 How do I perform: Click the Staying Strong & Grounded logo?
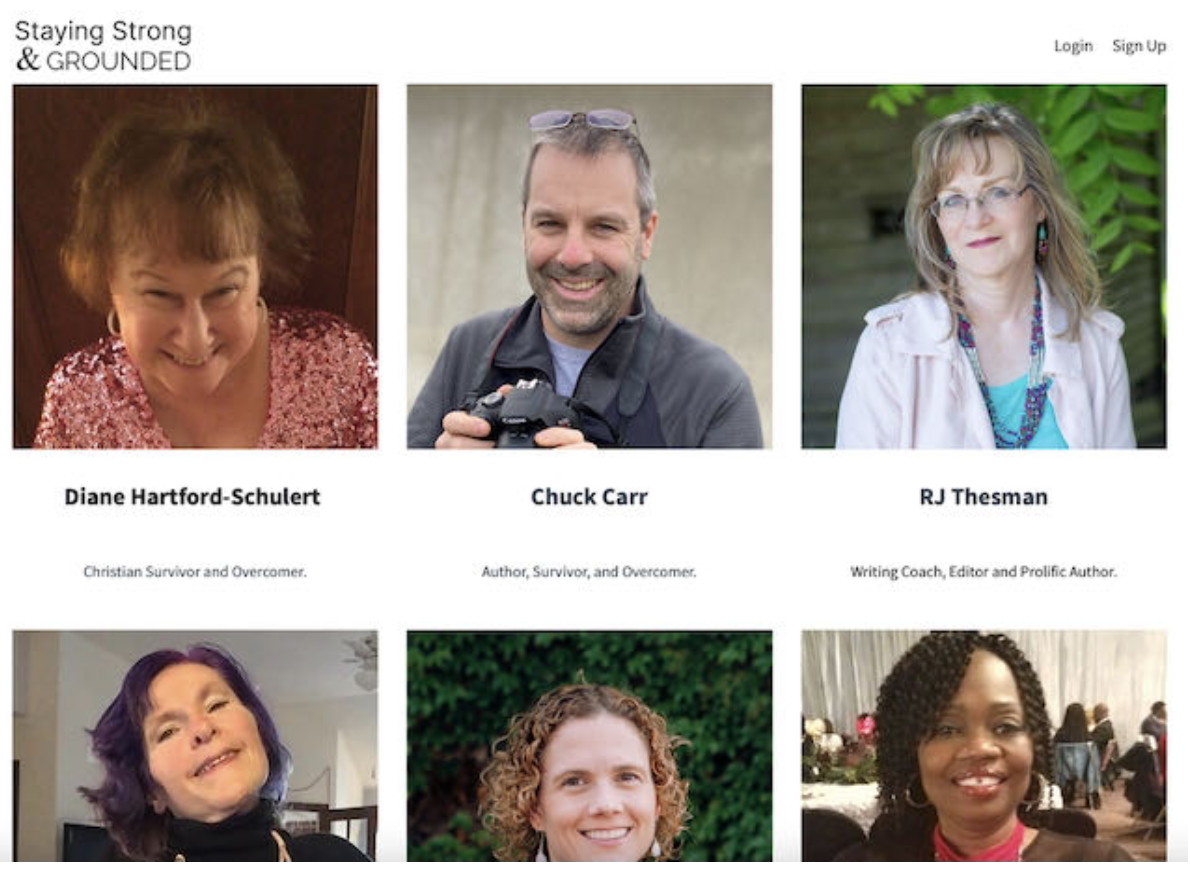[x=103, y=46]
